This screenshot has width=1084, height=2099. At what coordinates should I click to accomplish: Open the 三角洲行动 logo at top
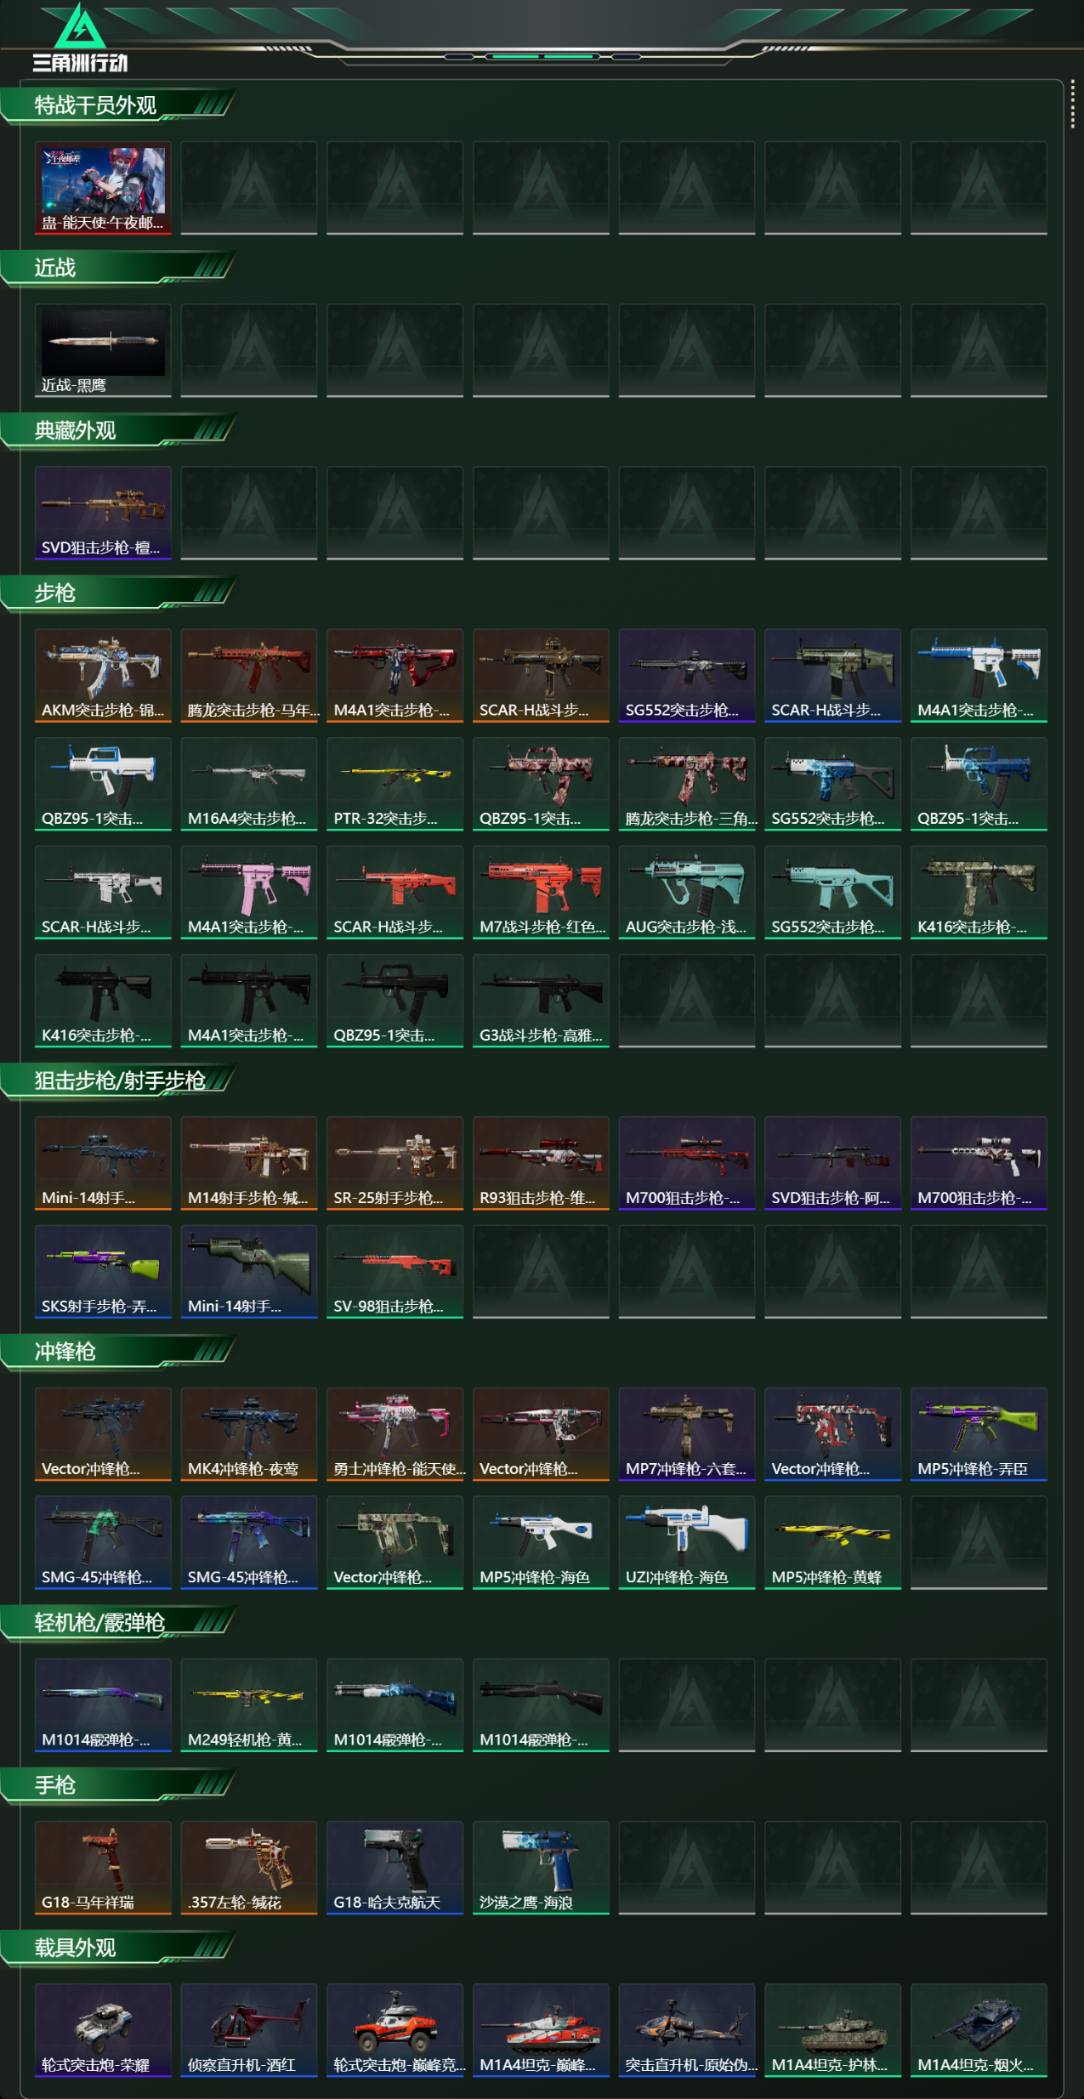(80, 38)
